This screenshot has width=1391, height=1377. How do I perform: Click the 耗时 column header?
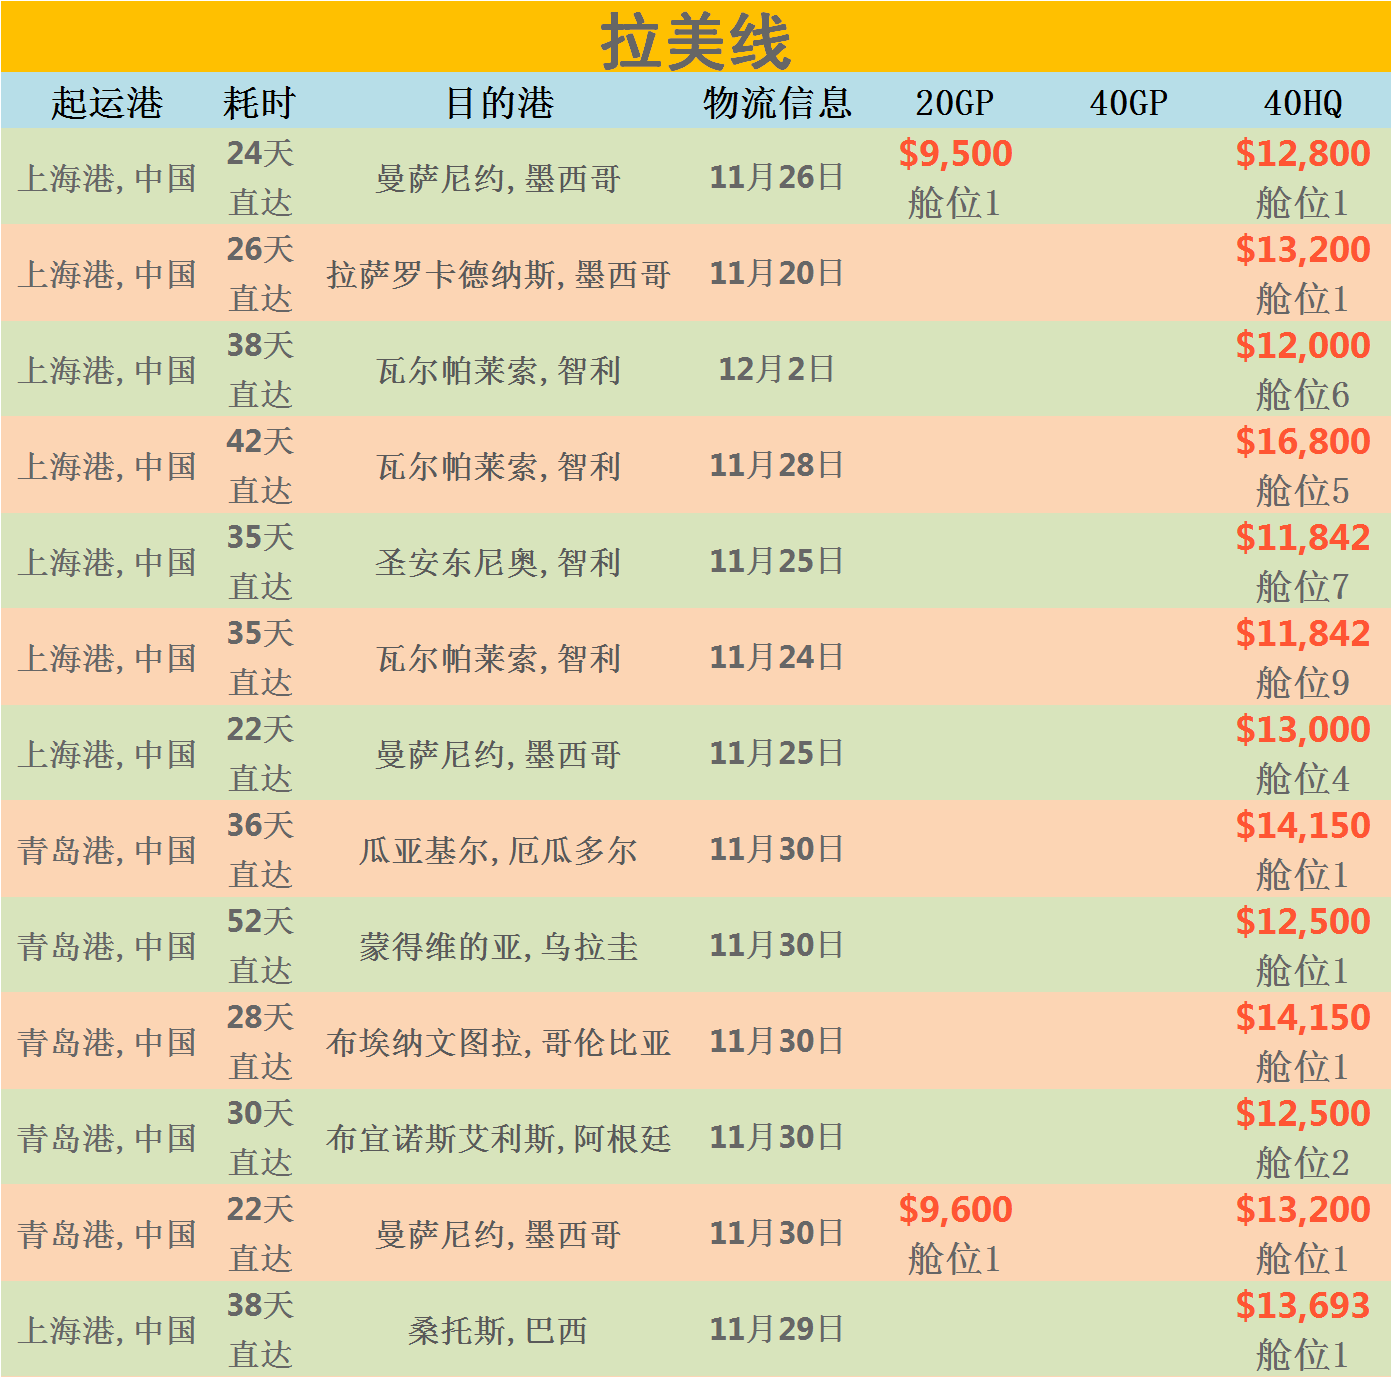(259, 102)
